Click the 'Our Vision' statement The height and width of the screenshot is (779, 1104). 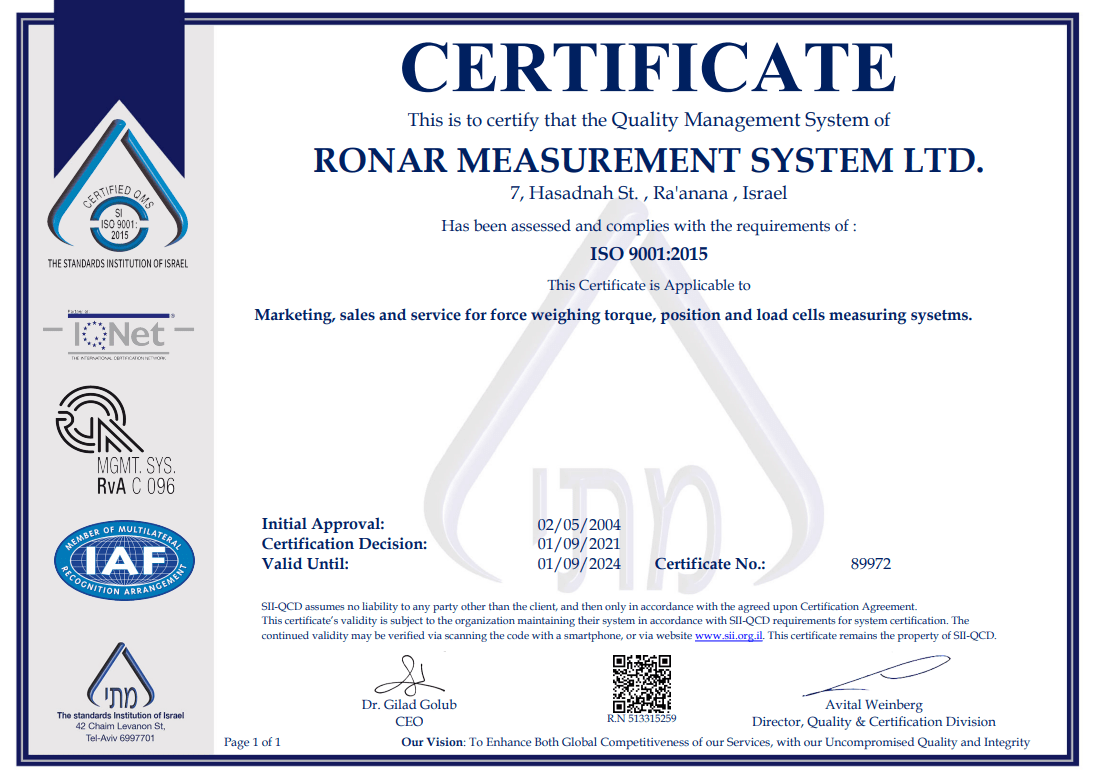pyautogui.click(x=715, y=742)
